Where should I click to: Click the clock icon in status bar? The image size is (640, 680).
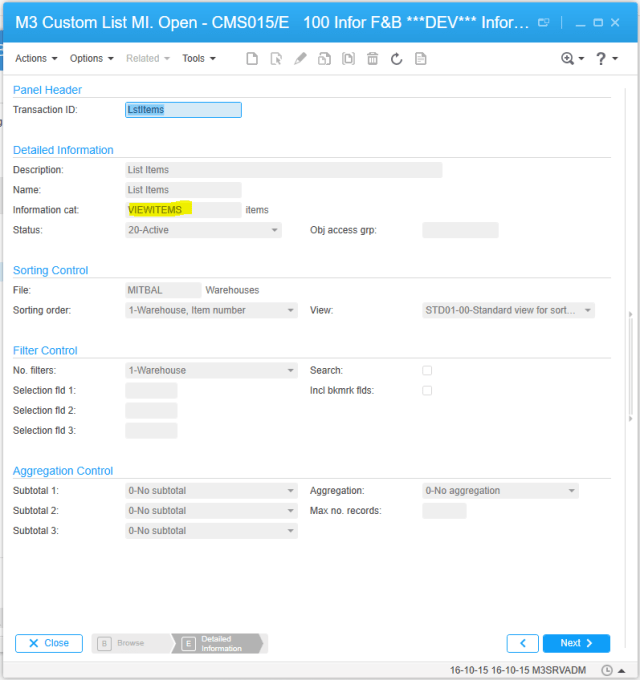pos(607,669)
